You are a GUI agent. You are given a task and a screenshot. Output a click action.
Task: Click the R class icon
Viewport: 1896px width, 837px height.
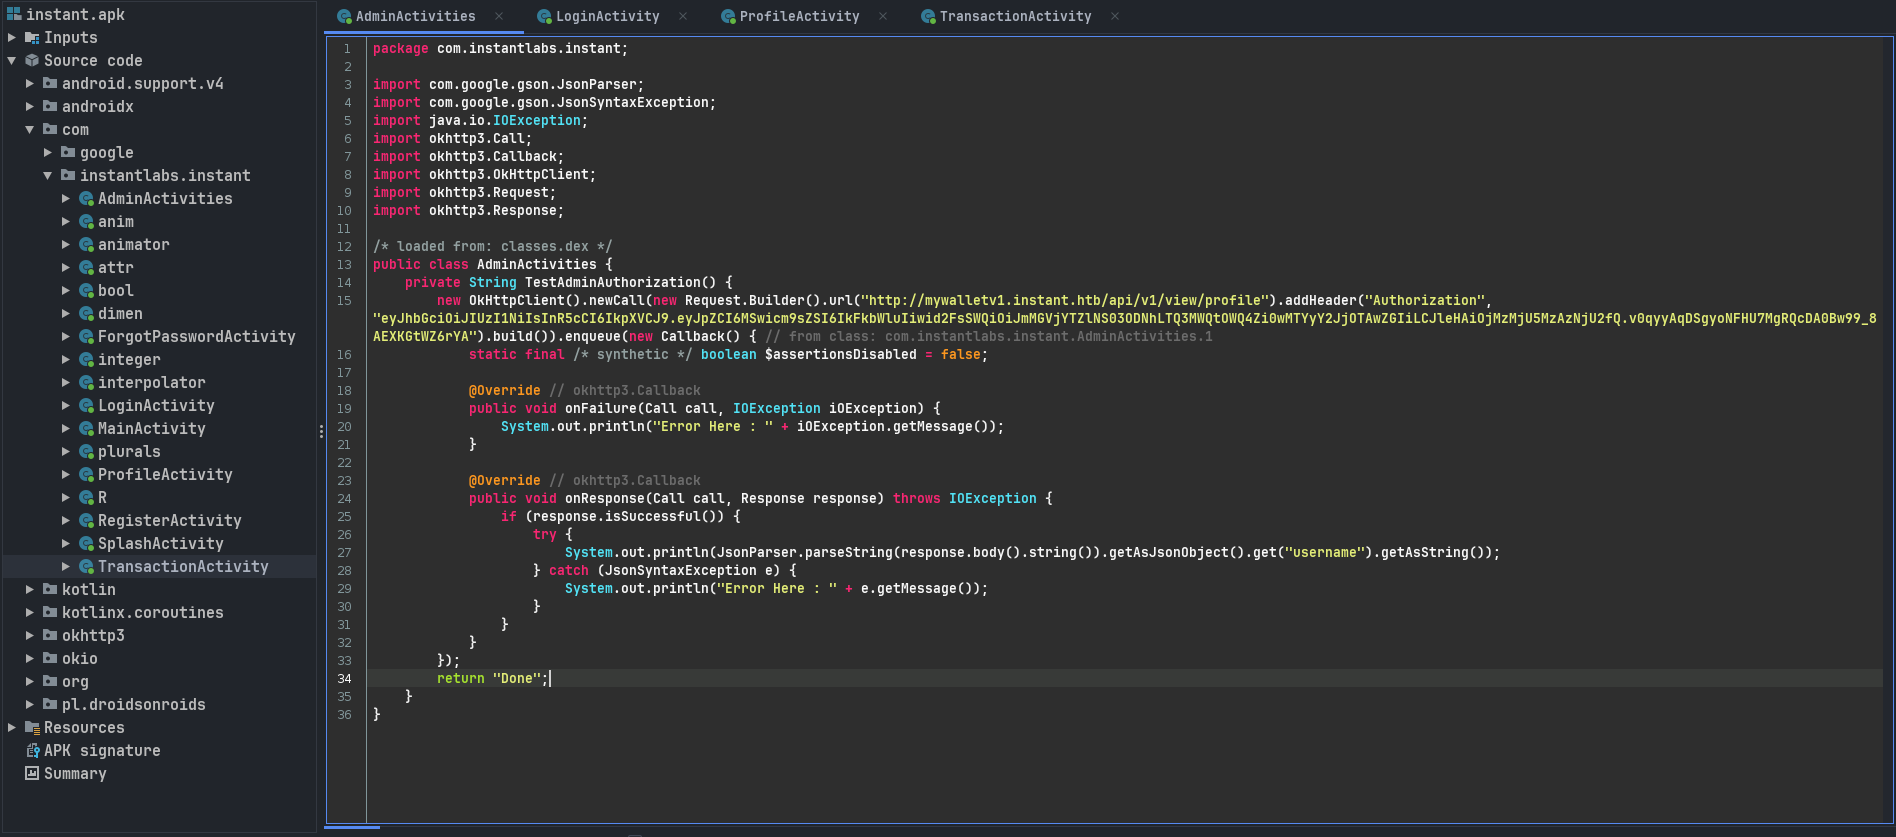(86, 498)
